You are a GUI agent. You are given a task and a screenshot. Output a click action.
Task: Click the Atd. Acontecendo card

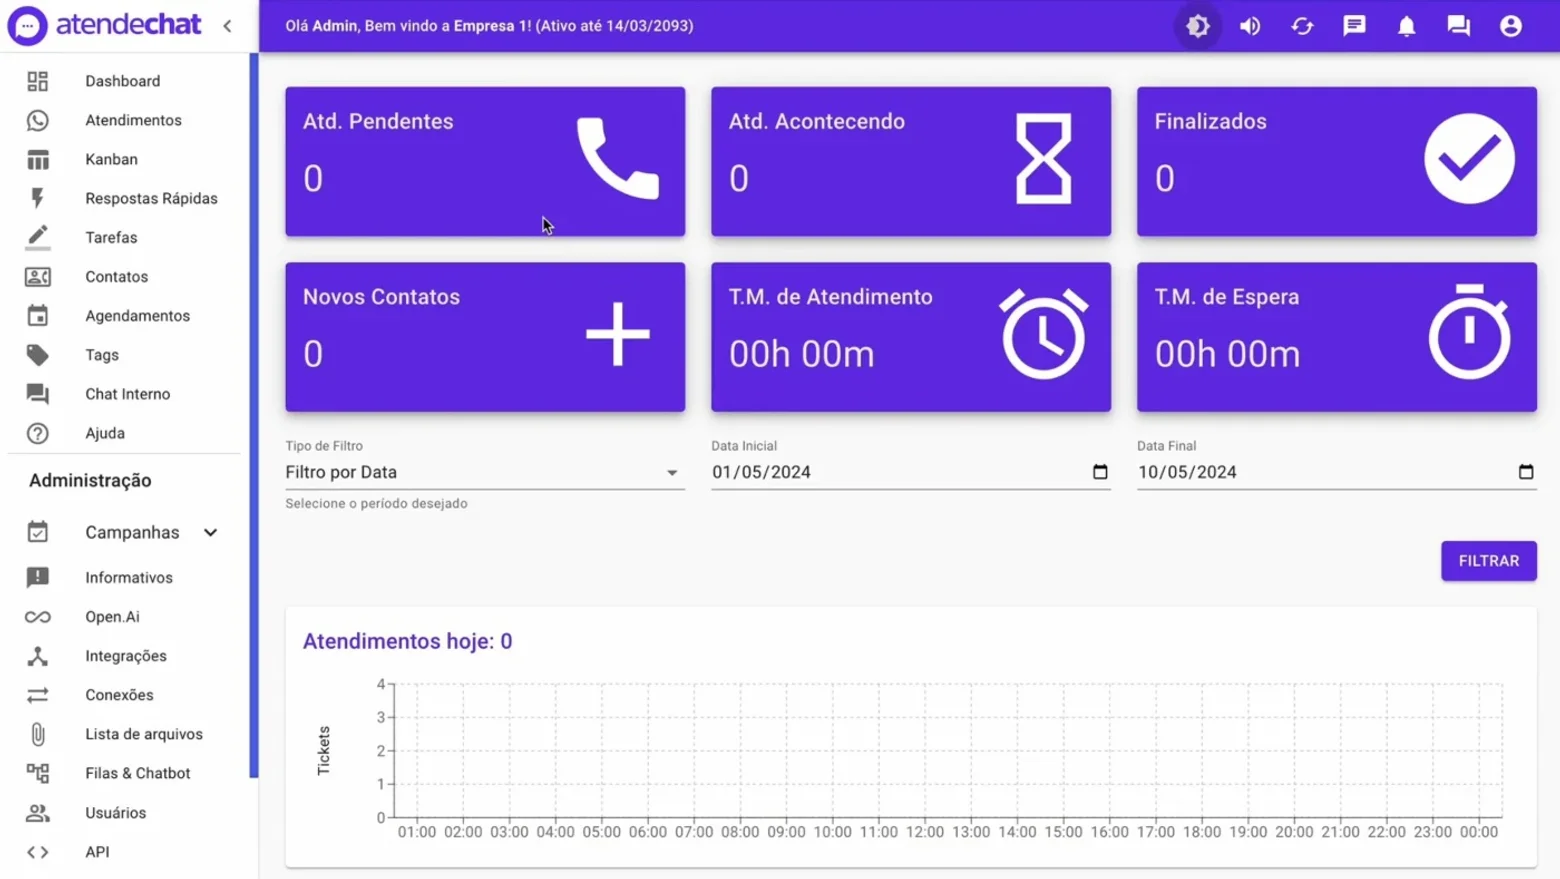pos(910,161)
